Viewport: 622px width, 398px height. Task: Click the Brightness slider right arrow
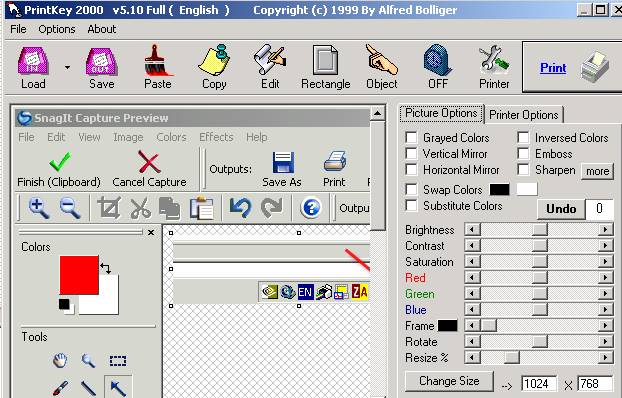[605, 230]
